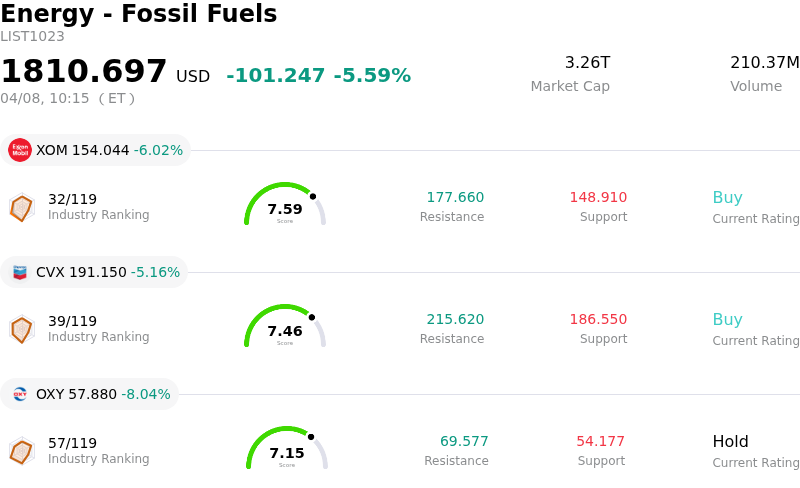Open the XOM 154.044 ticker chip

coord(96,150)
